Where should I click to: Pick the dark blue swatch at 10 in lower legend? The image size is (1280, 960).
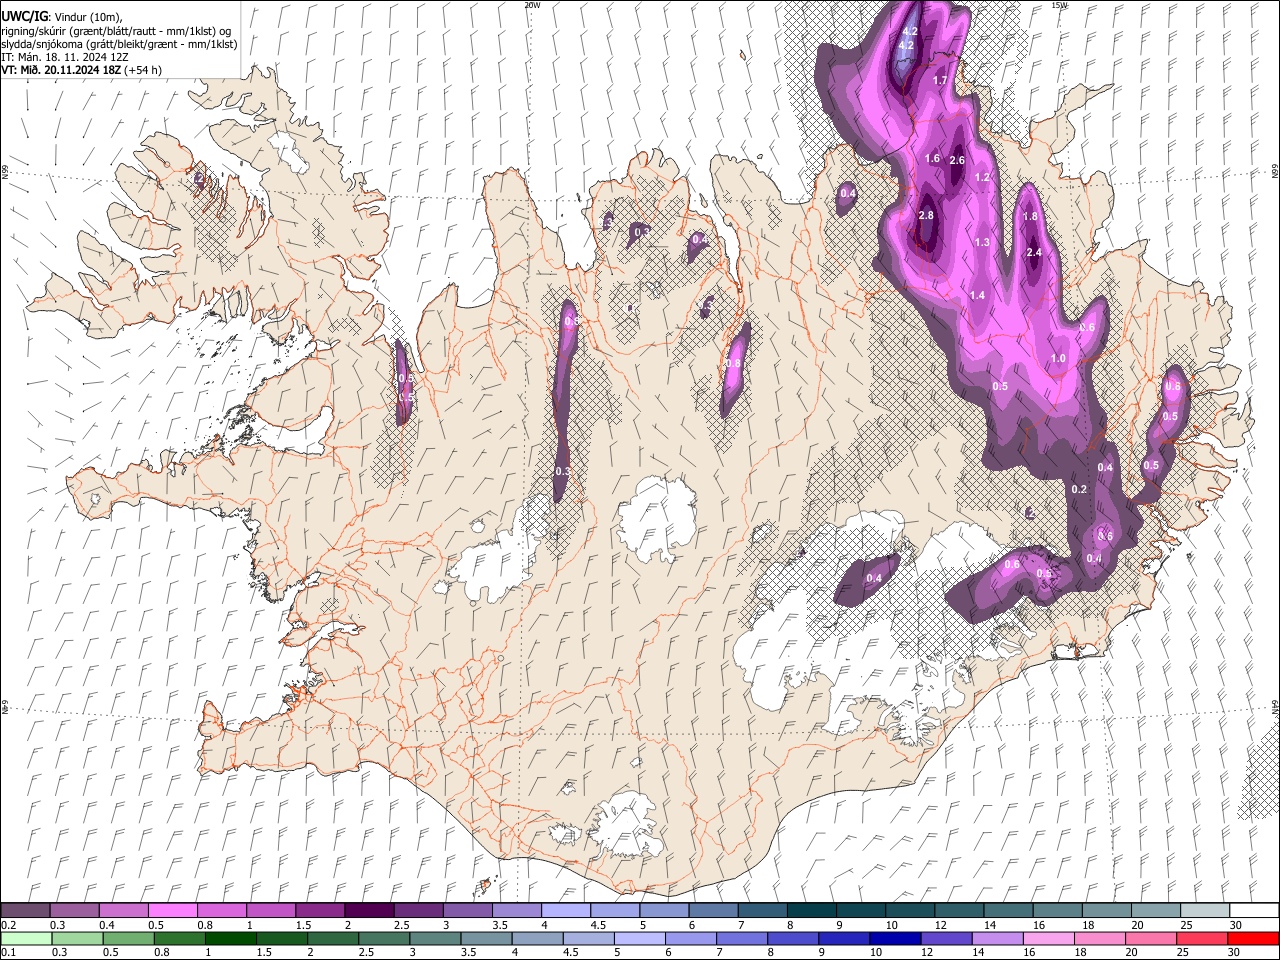(893, 939)
